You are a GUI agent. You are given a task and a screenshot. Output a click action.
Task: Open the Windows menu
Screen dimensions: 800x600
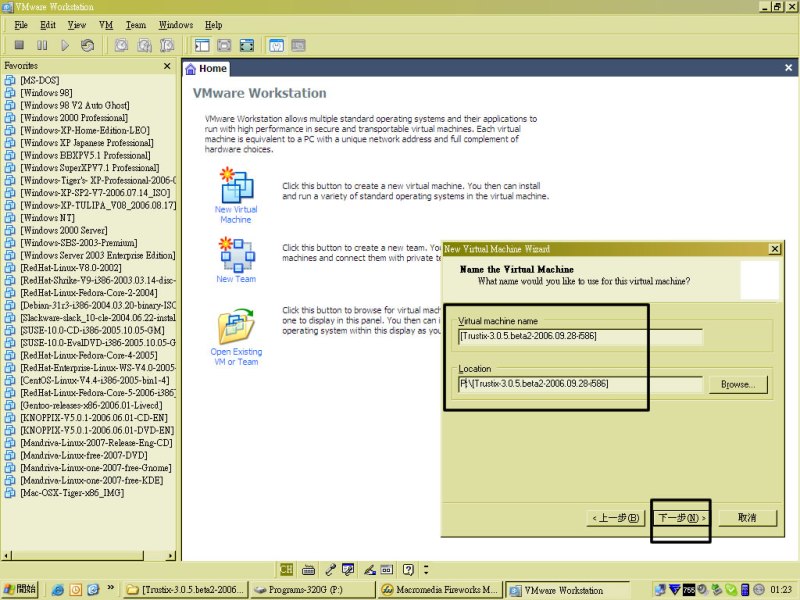point(176,25)
